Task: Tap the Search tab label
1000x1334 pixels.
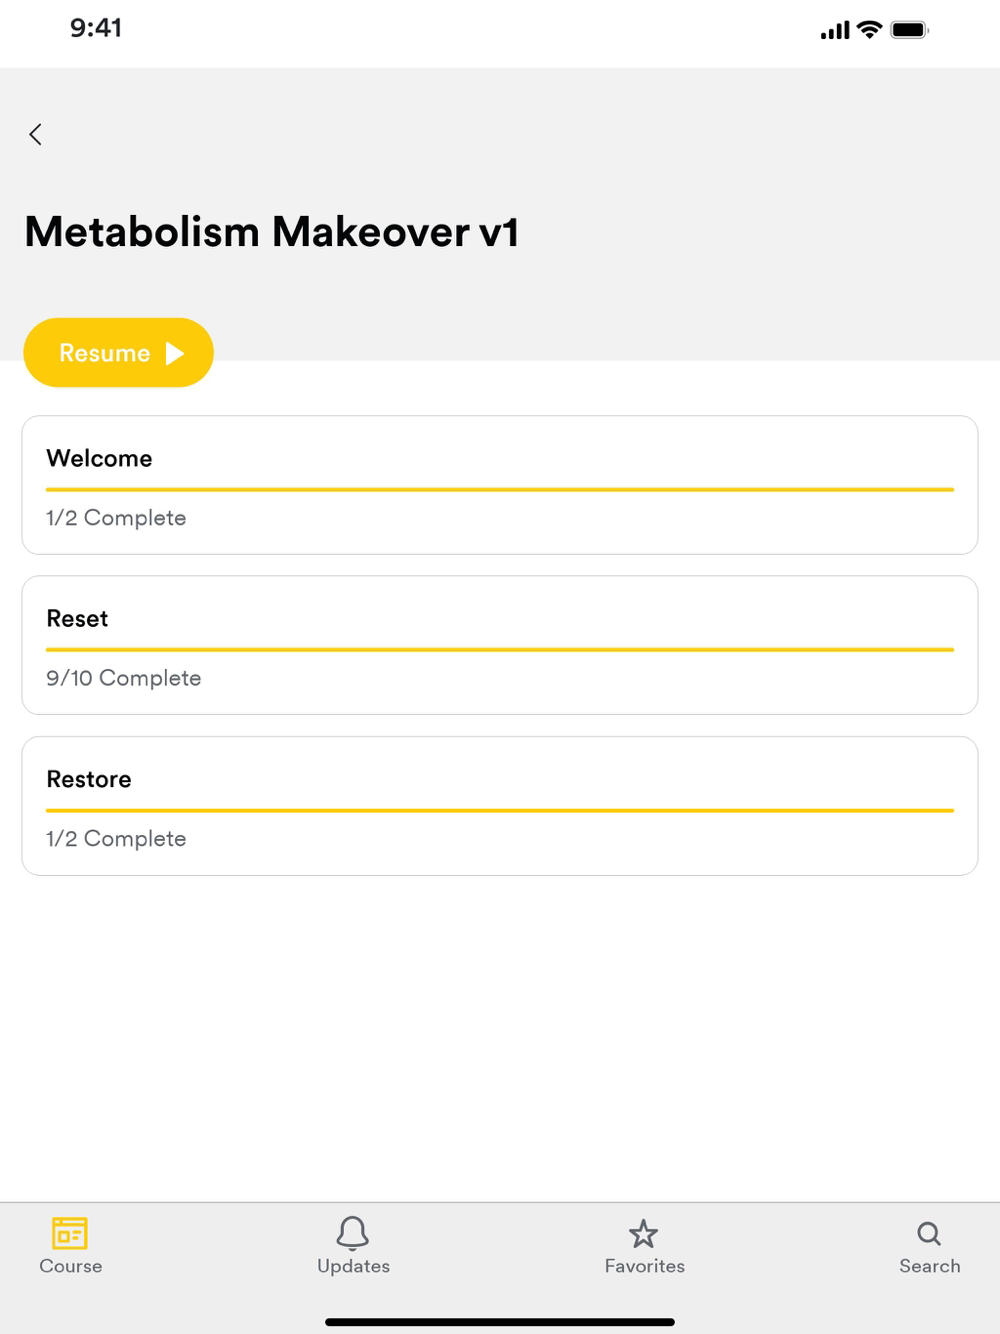Action: click(929, 1266)
